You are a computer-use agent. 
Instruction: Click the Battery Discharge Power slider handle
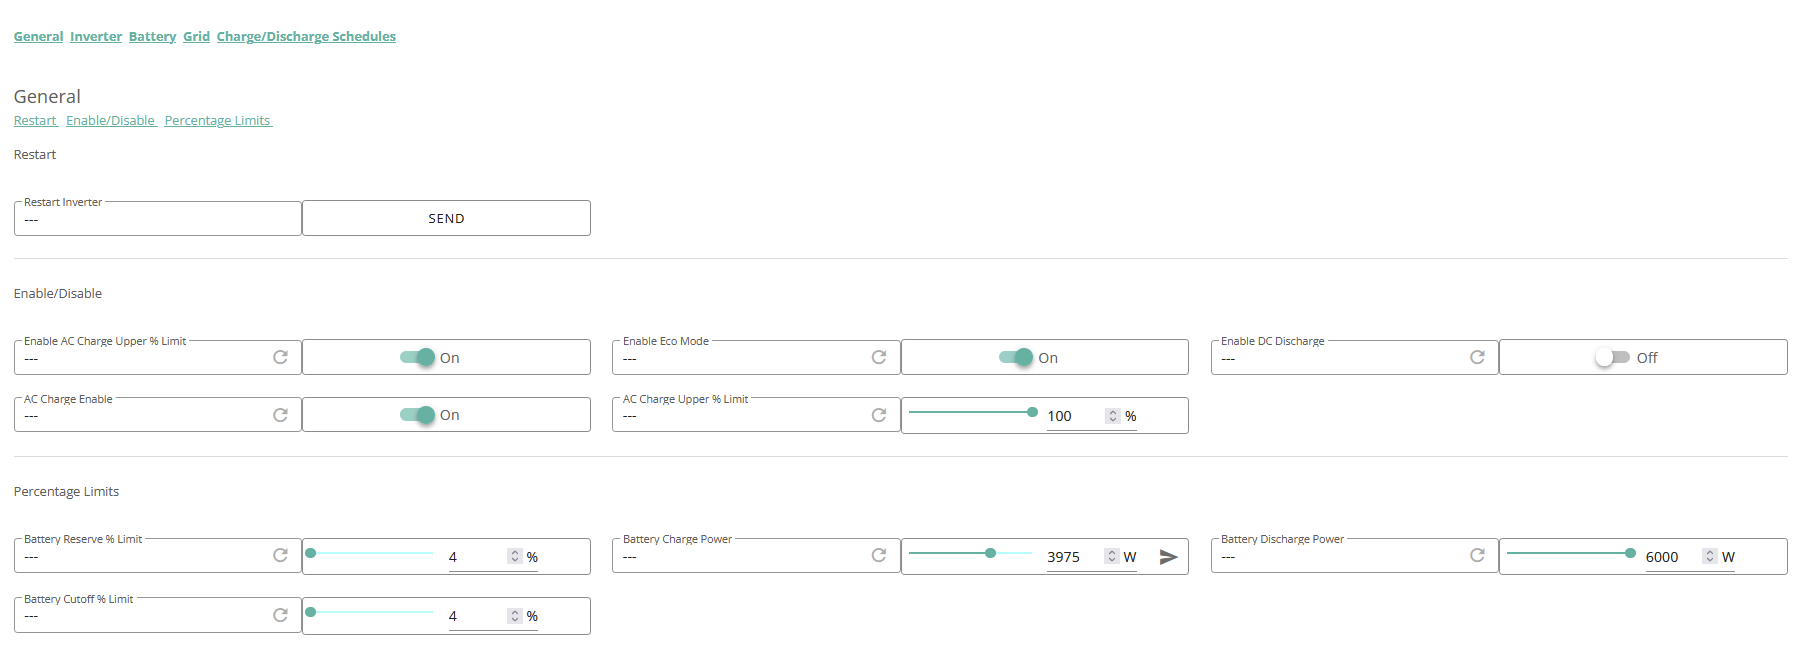1630,553
